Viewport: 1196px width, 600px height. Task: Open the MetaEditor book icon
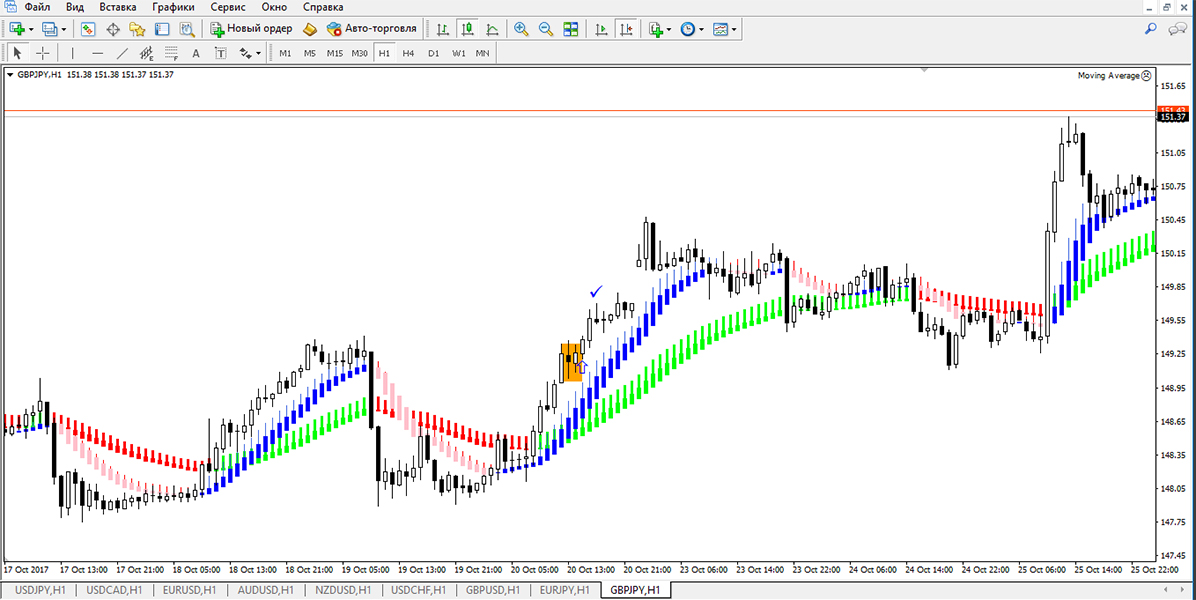(x=310, y=29)
